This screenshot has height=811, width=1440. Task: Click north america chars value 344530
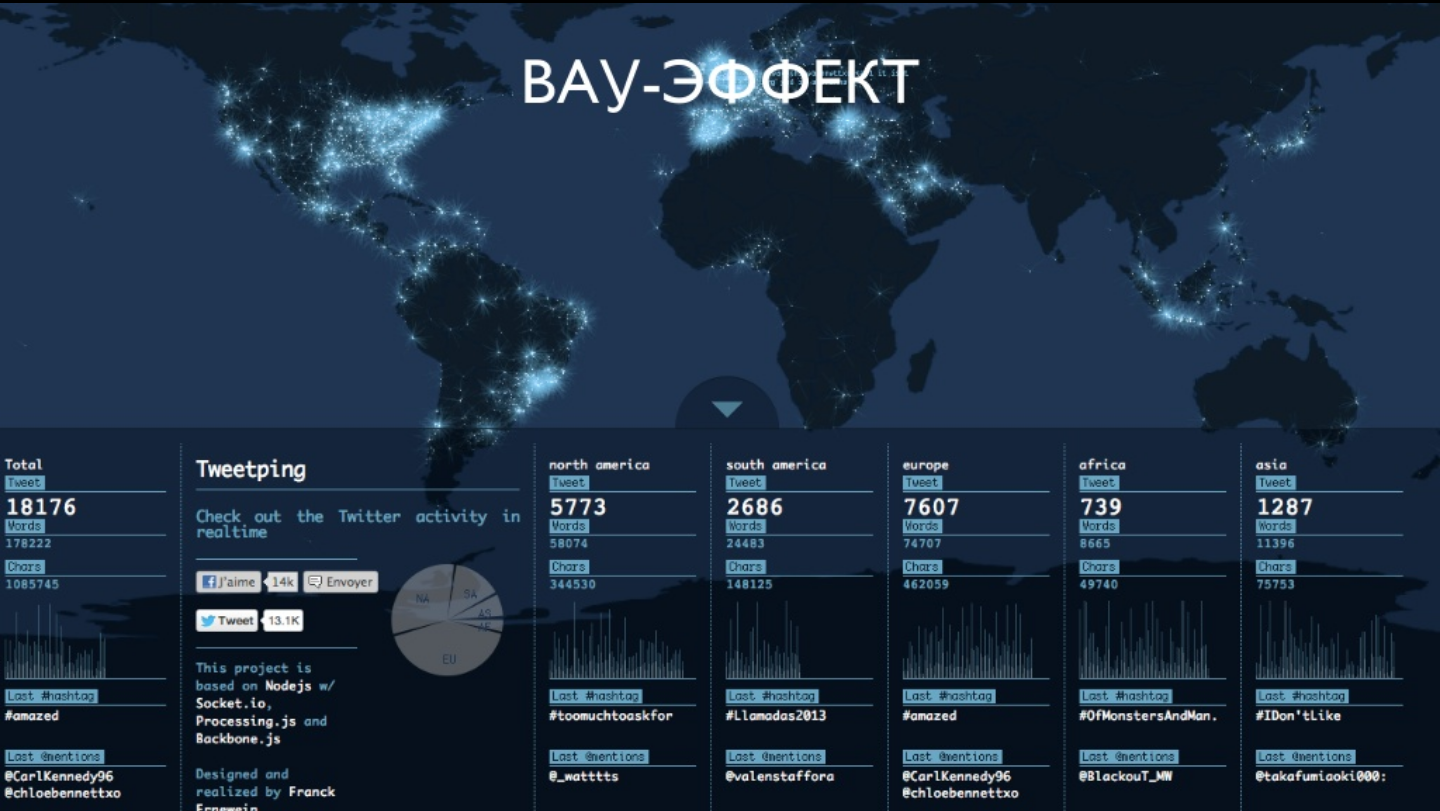573,585
